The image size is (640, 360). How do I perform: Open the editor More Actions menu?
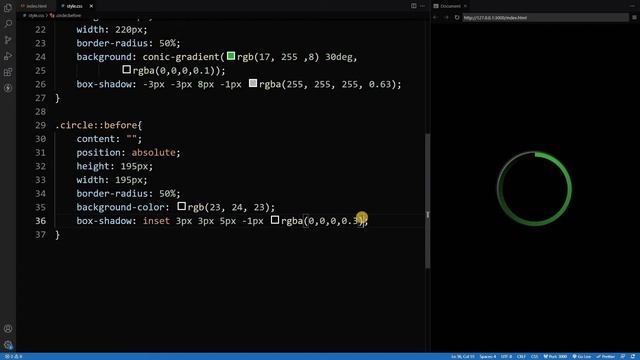pos(422,6)
